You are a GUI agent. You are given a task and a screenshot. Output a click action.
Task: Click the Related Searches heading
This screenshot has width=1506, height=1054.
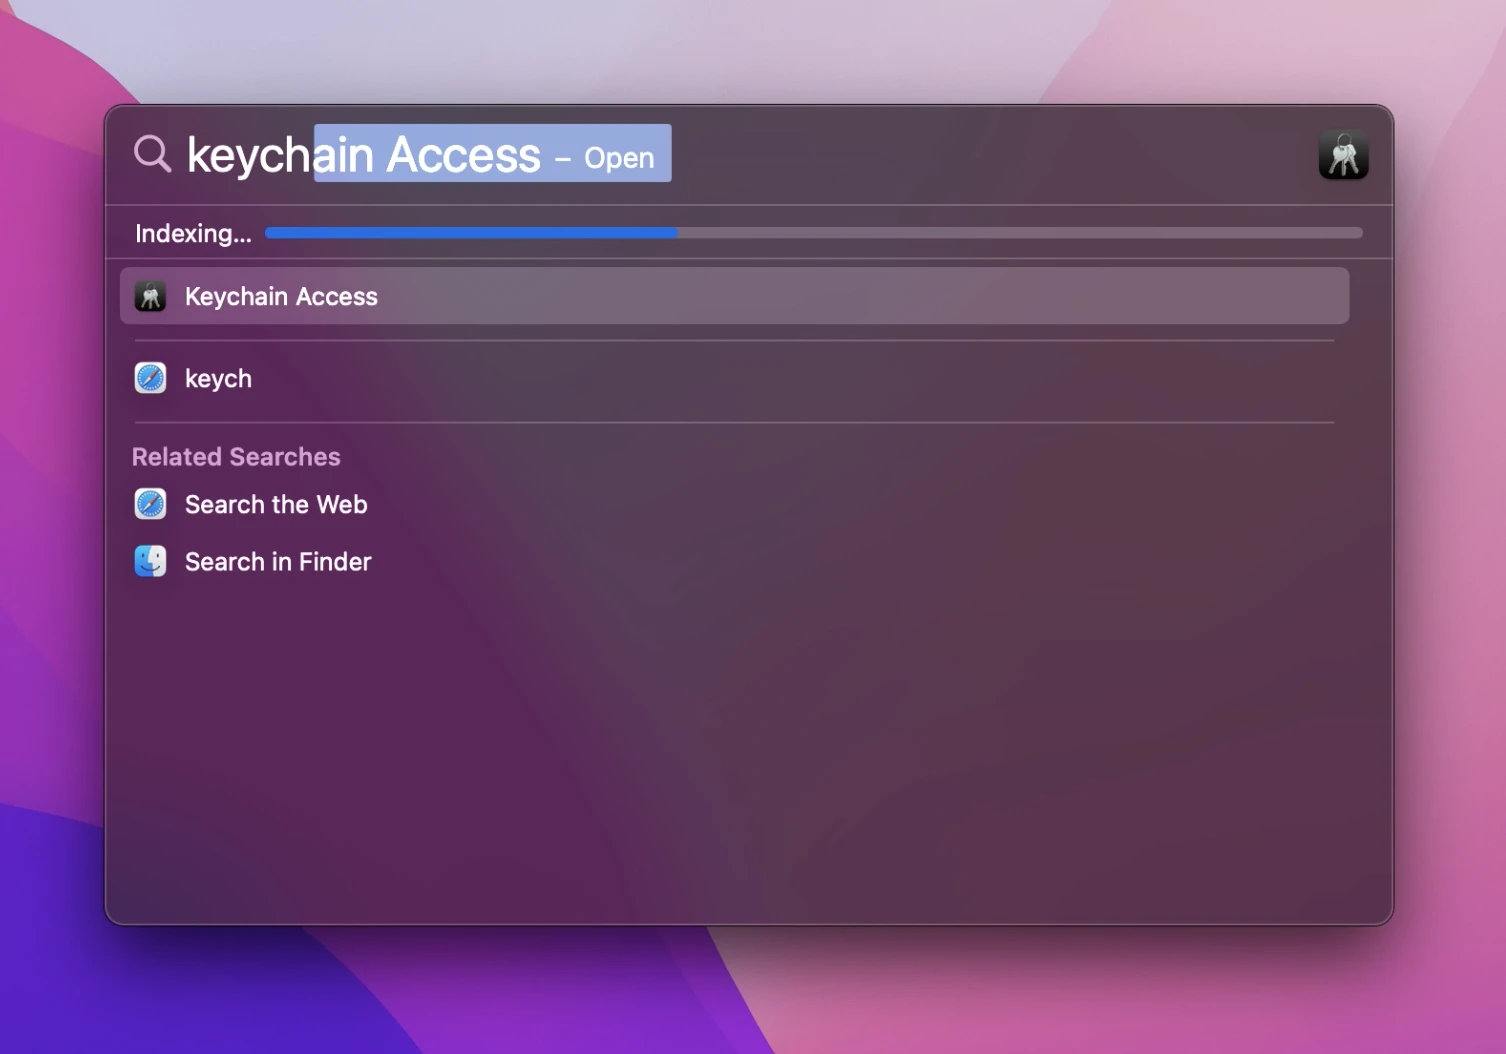coord(236,456)
